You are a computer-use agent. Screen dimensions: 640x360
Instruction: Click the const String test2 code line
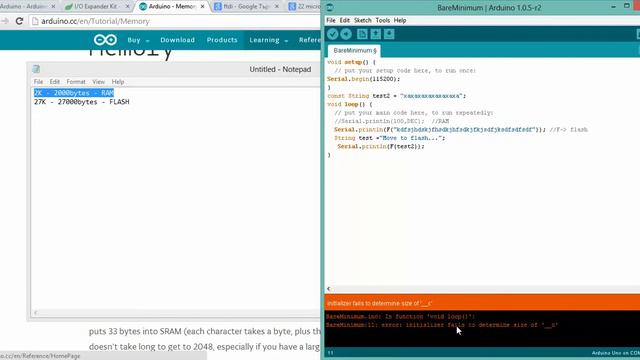pyautogui.click(x=396, y=96)
